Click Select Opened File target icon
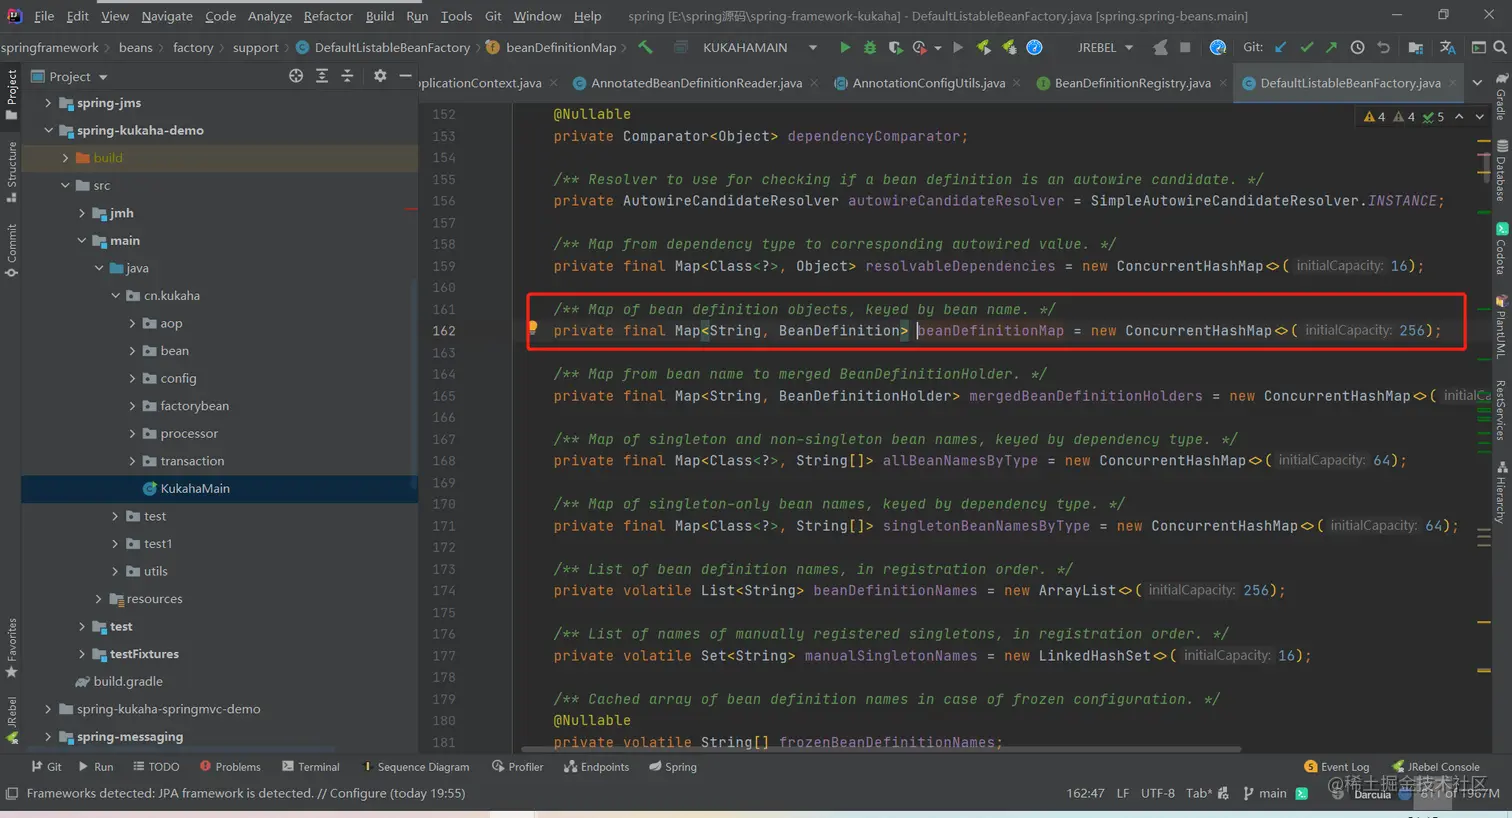This screenshot has width=1512, height=818. (296, 76)
